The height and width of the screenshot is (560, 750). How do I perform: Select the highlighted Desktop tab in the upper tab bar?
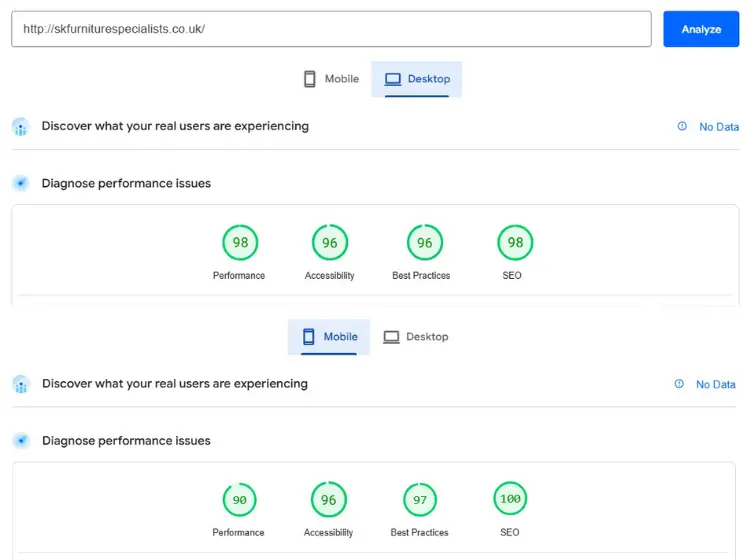click(x=417, y=79)
